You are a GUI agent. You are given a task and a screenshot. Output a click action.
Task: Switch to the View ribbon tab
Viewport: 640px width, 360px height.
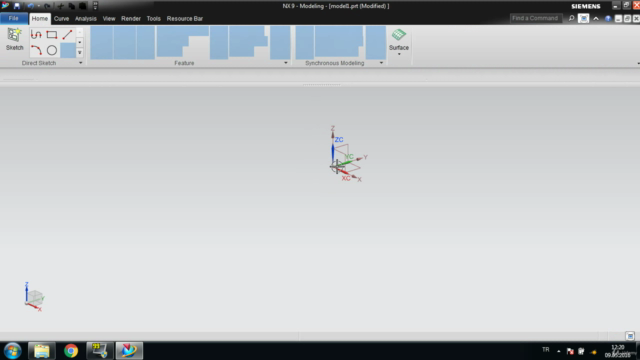point(109,18)
